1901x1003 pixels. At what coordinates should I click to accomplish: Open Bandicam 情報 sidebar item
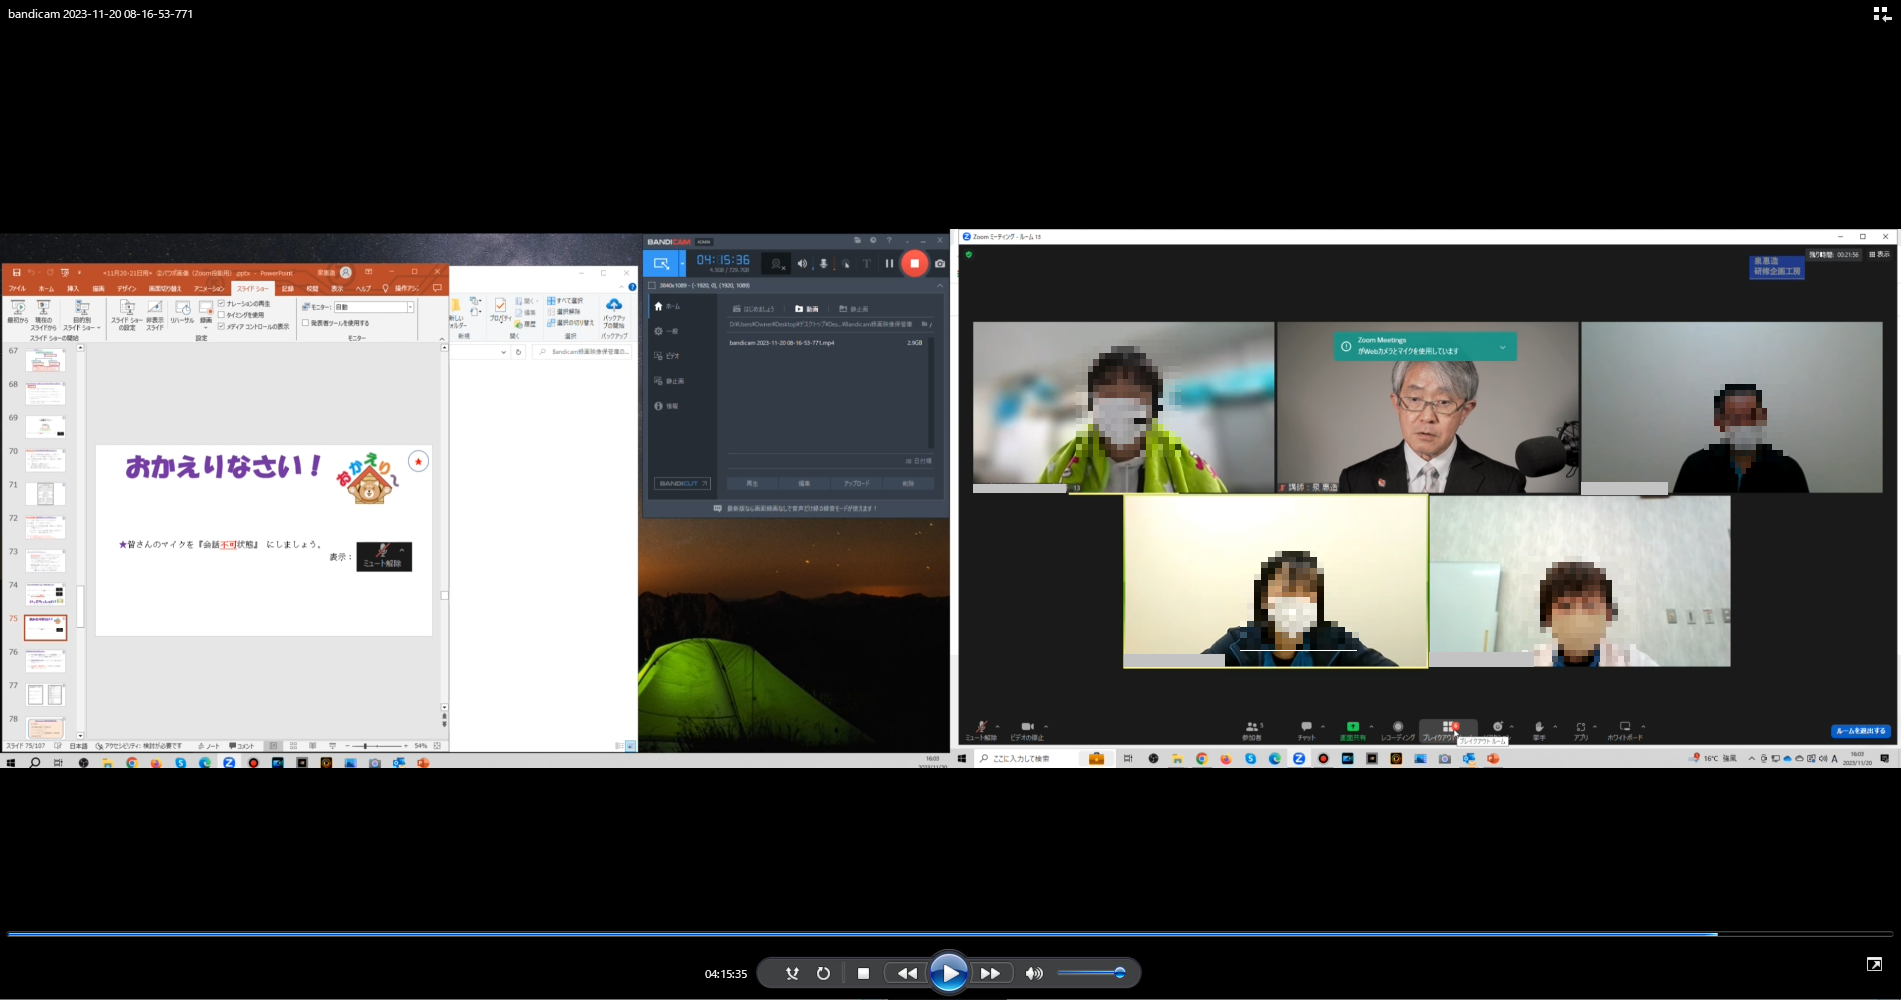(667, 406)
